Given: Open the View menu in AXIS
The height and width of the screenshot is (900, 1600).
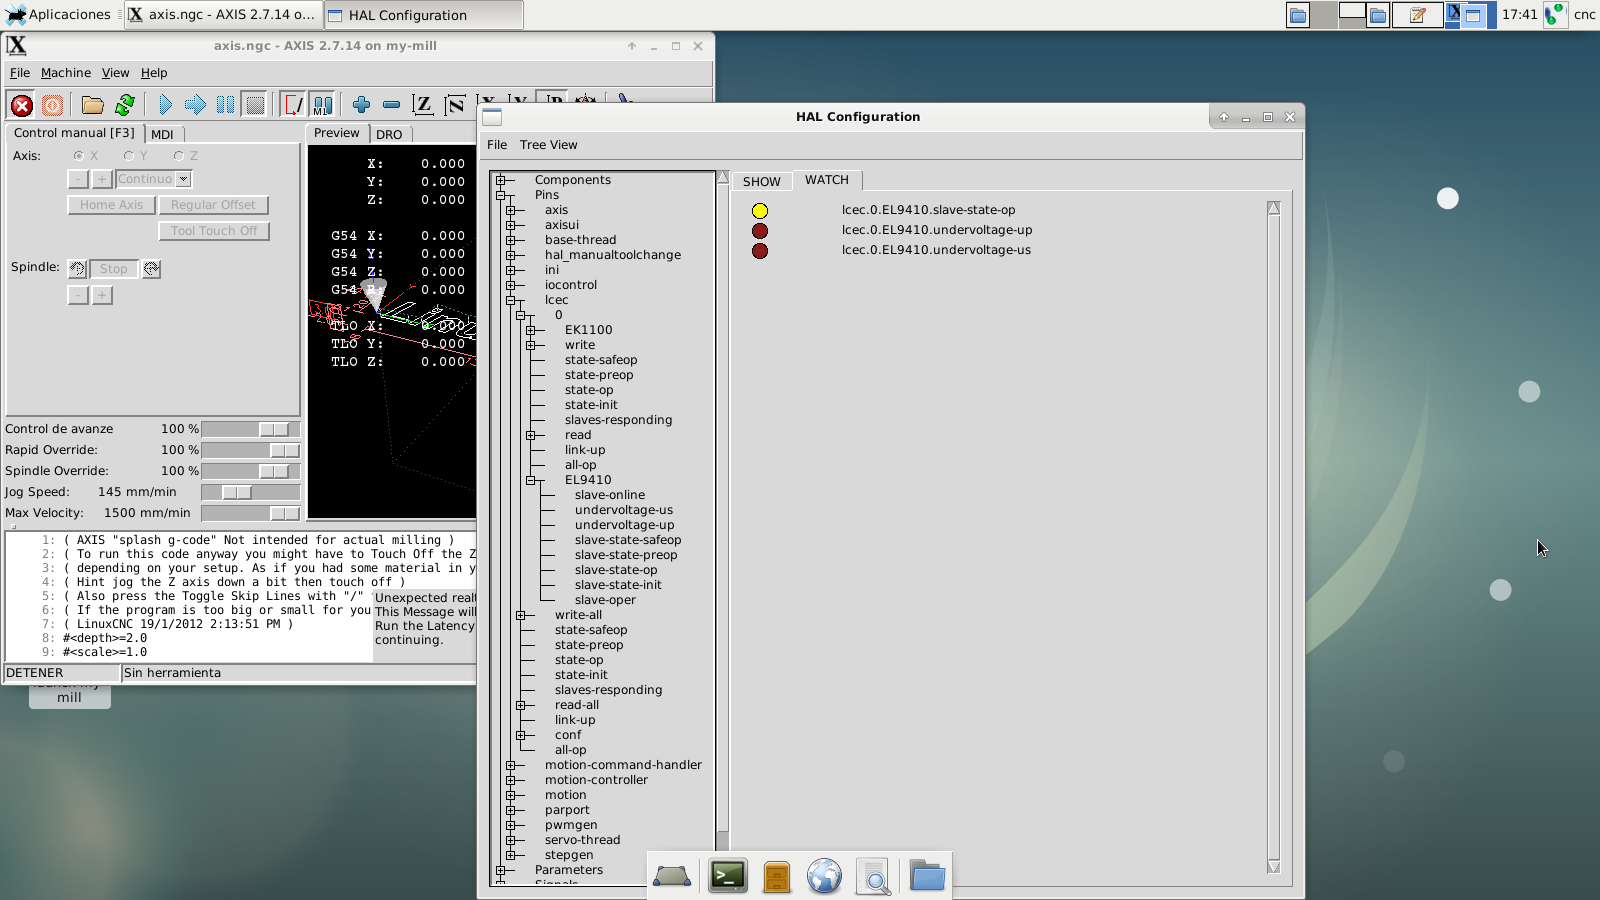Looking at the screenshot, I should [x=116, y=73].
